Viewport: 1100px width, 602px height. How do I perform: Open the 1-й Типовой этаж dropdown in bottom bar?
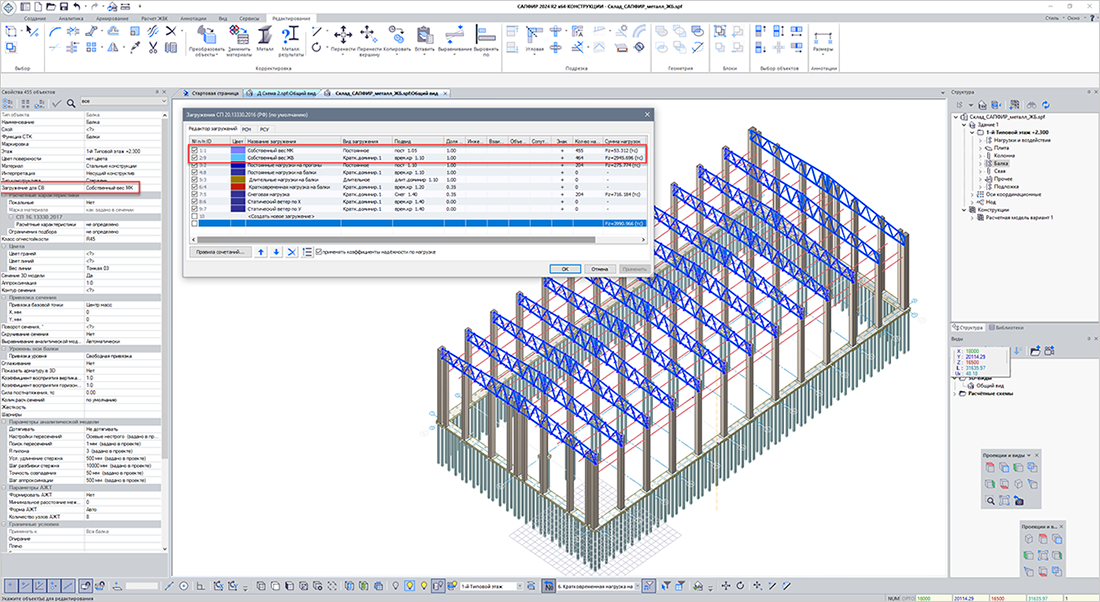tap(520, 586)
